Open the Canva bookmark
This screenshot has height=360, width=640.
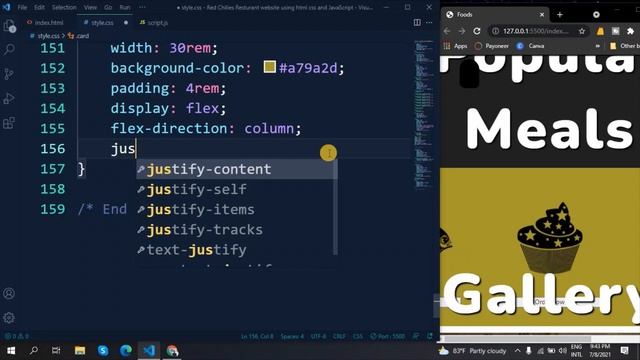530,46
